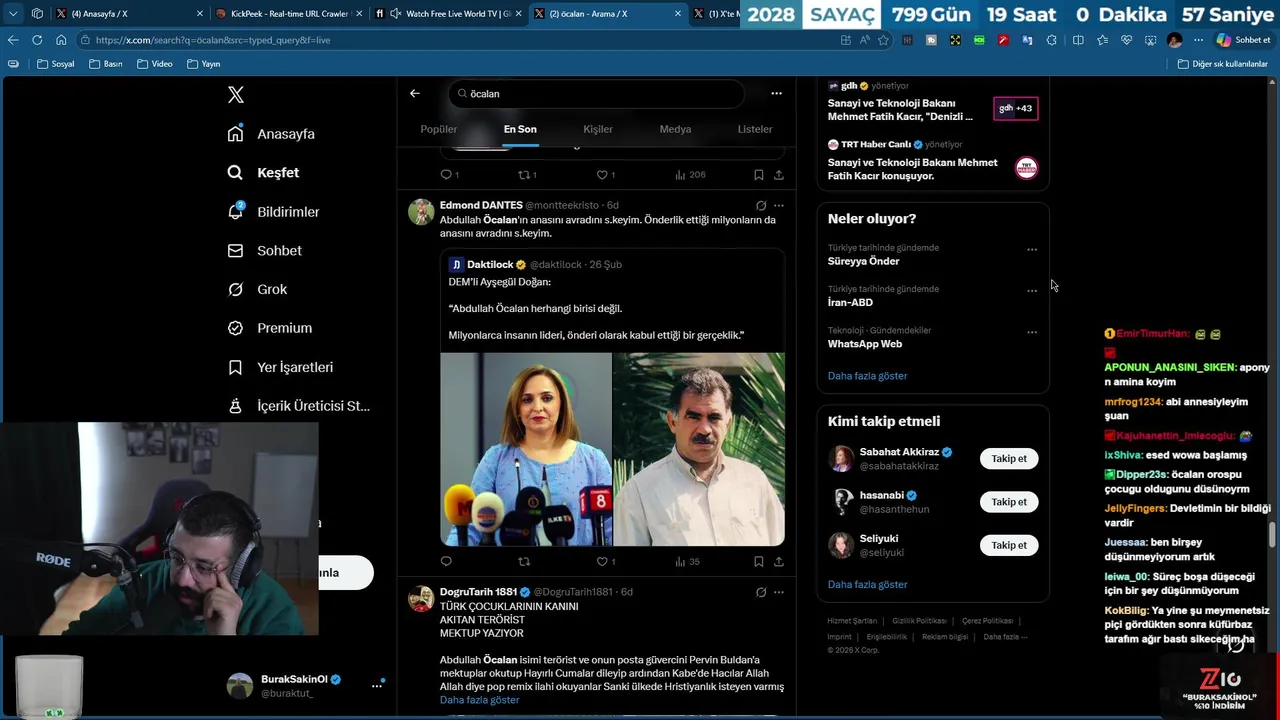
Task: Follow Seliyuki with Takip et
Action: click(x=1009, y=545)
